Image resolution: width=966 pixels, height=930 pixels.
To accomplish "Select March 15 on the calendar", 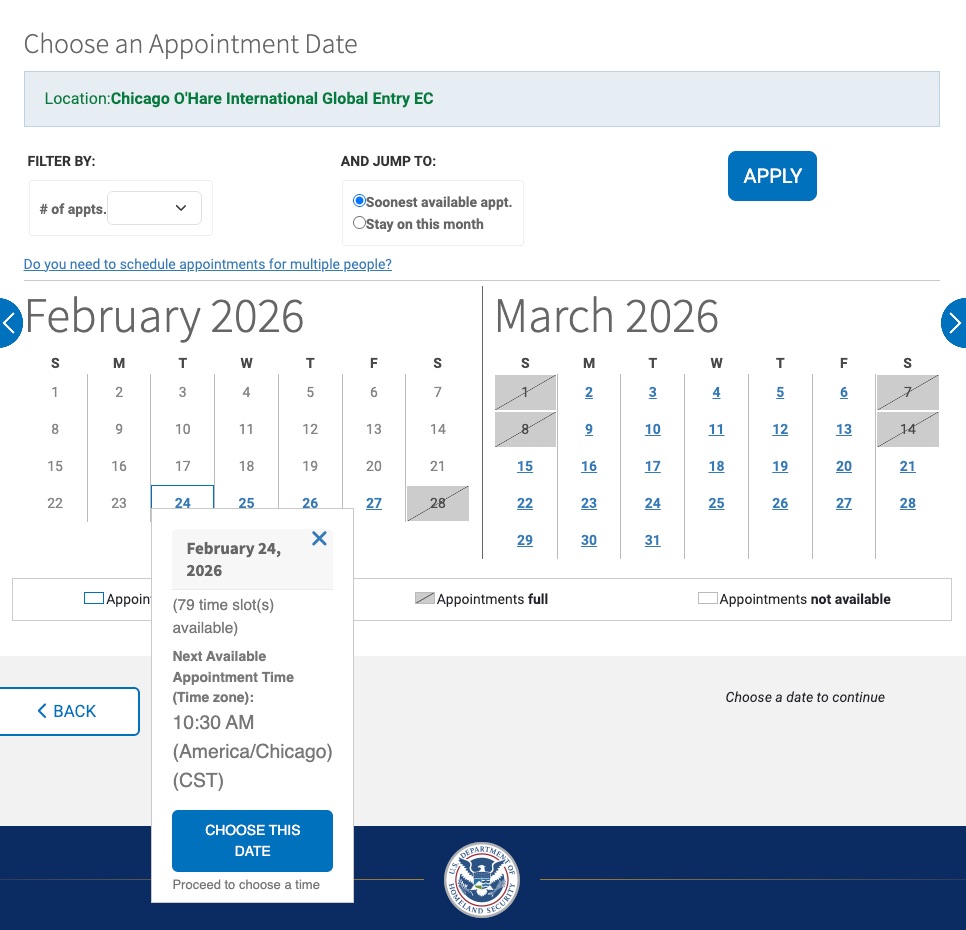I will (x=525, y=466).
